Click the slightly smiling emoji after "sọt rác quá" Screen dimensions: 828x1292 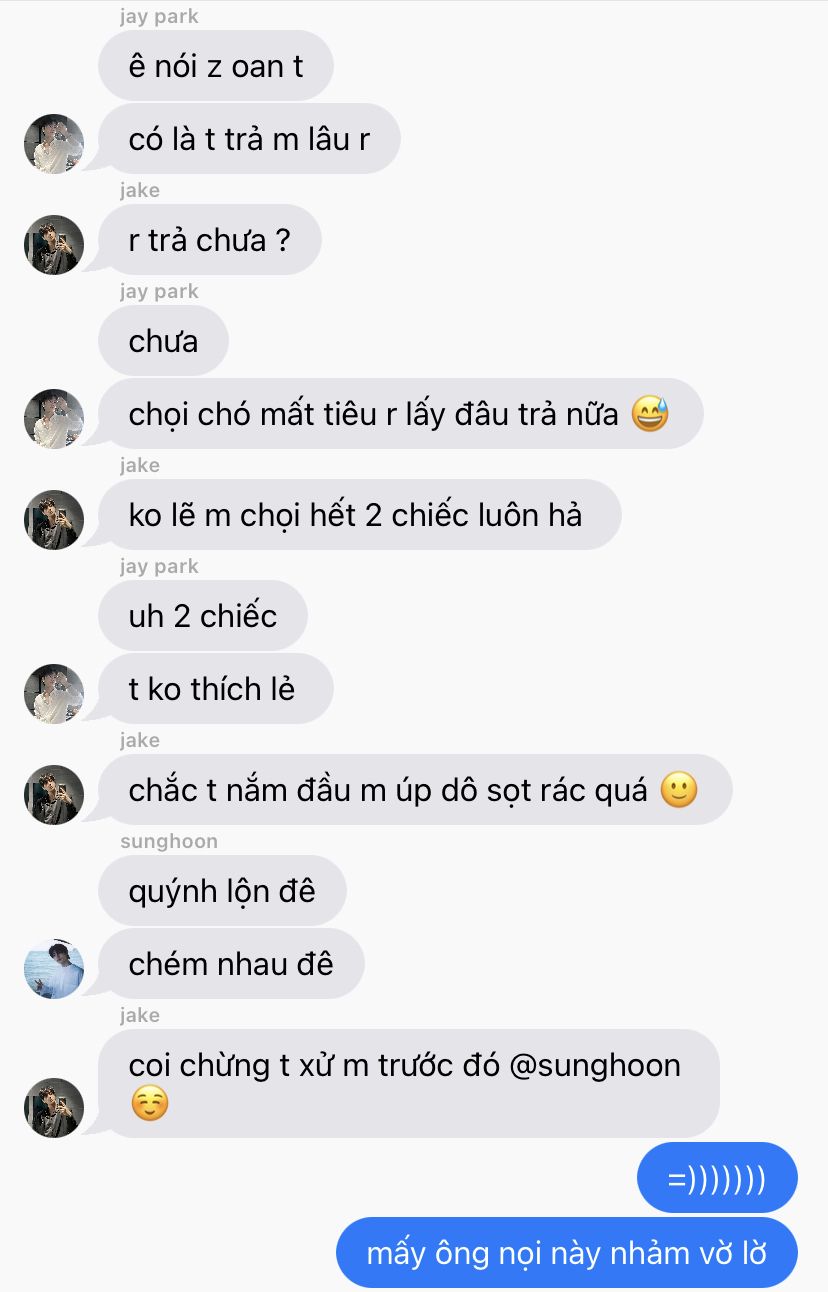point(679,790)
